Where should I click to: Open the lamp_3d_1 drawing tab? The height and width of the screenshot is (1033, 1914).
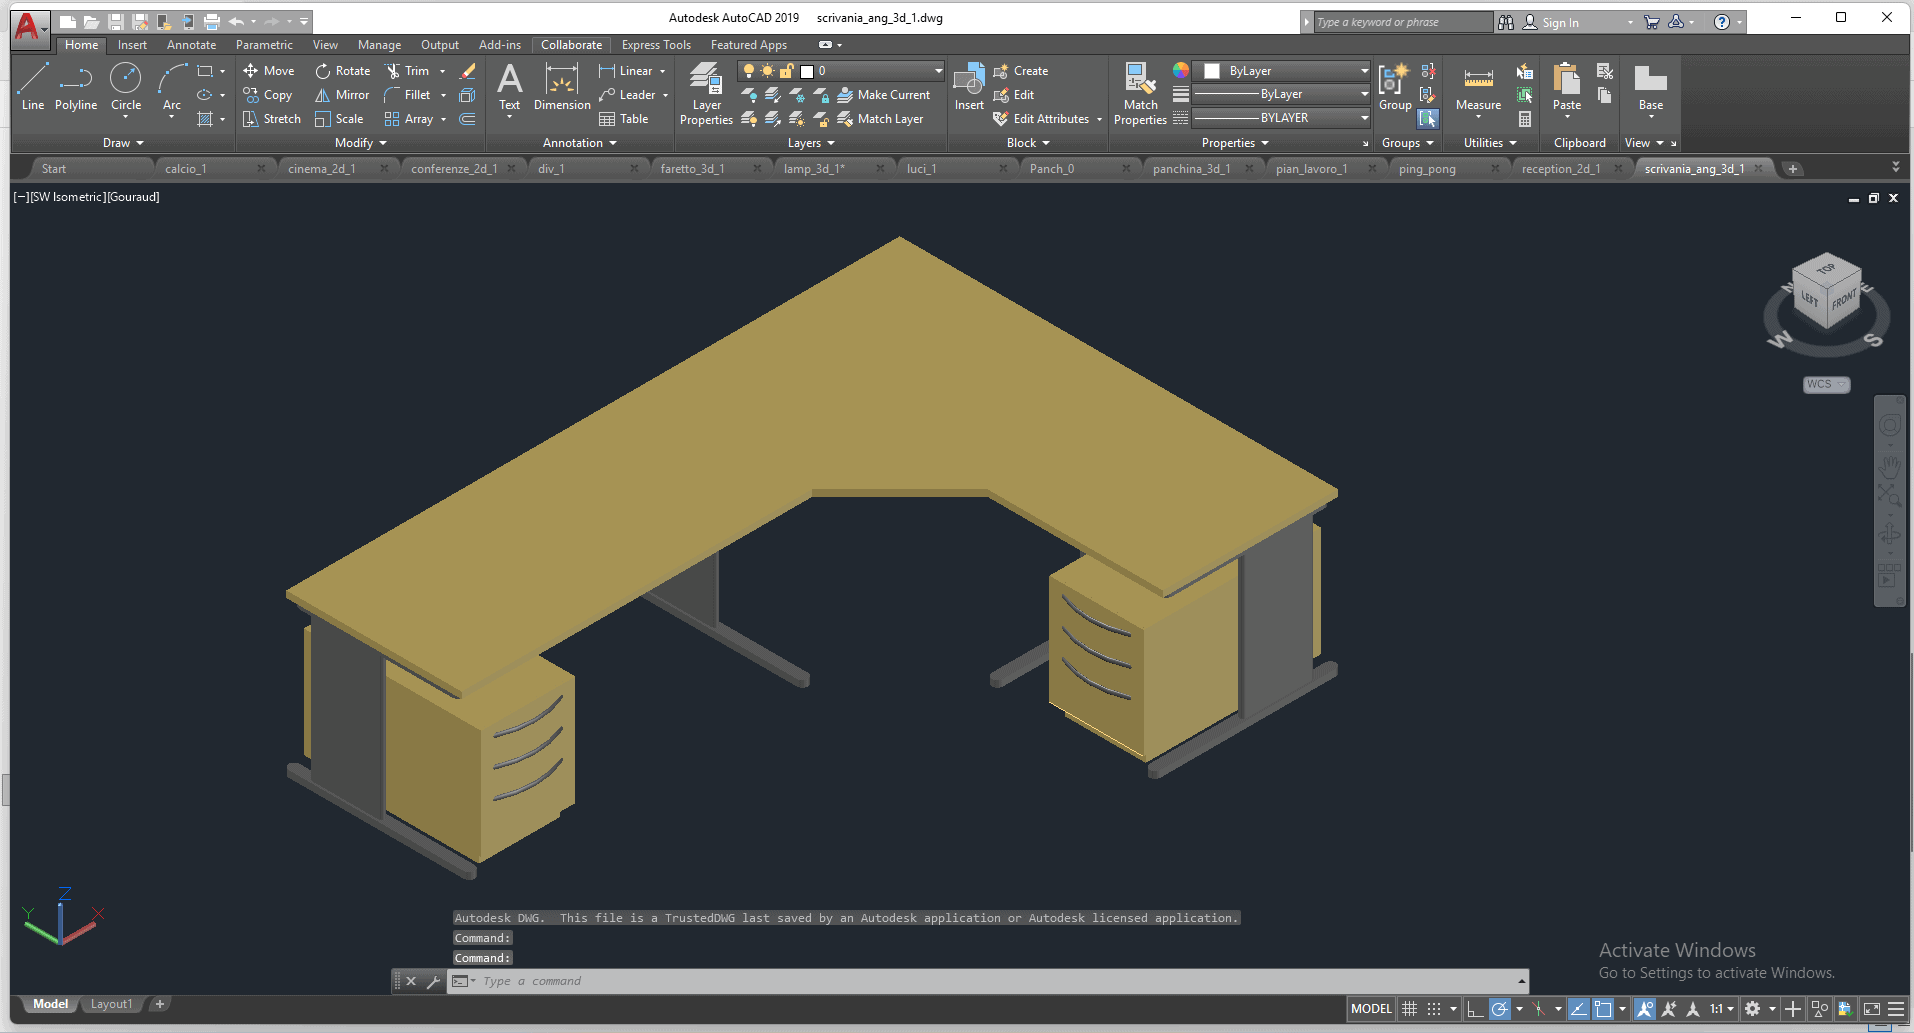point(813,169)
